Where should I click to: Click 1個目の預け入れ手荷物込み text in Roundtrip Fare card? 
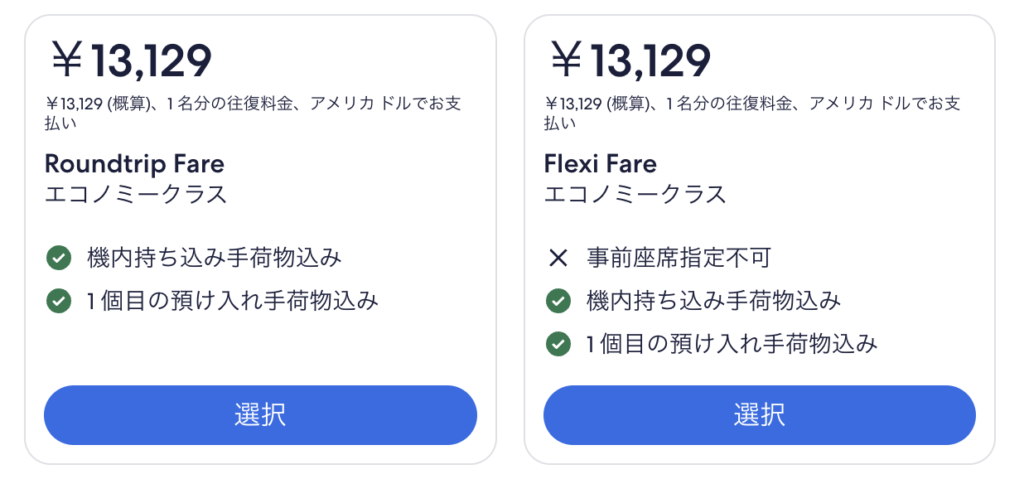click(232, 301)
